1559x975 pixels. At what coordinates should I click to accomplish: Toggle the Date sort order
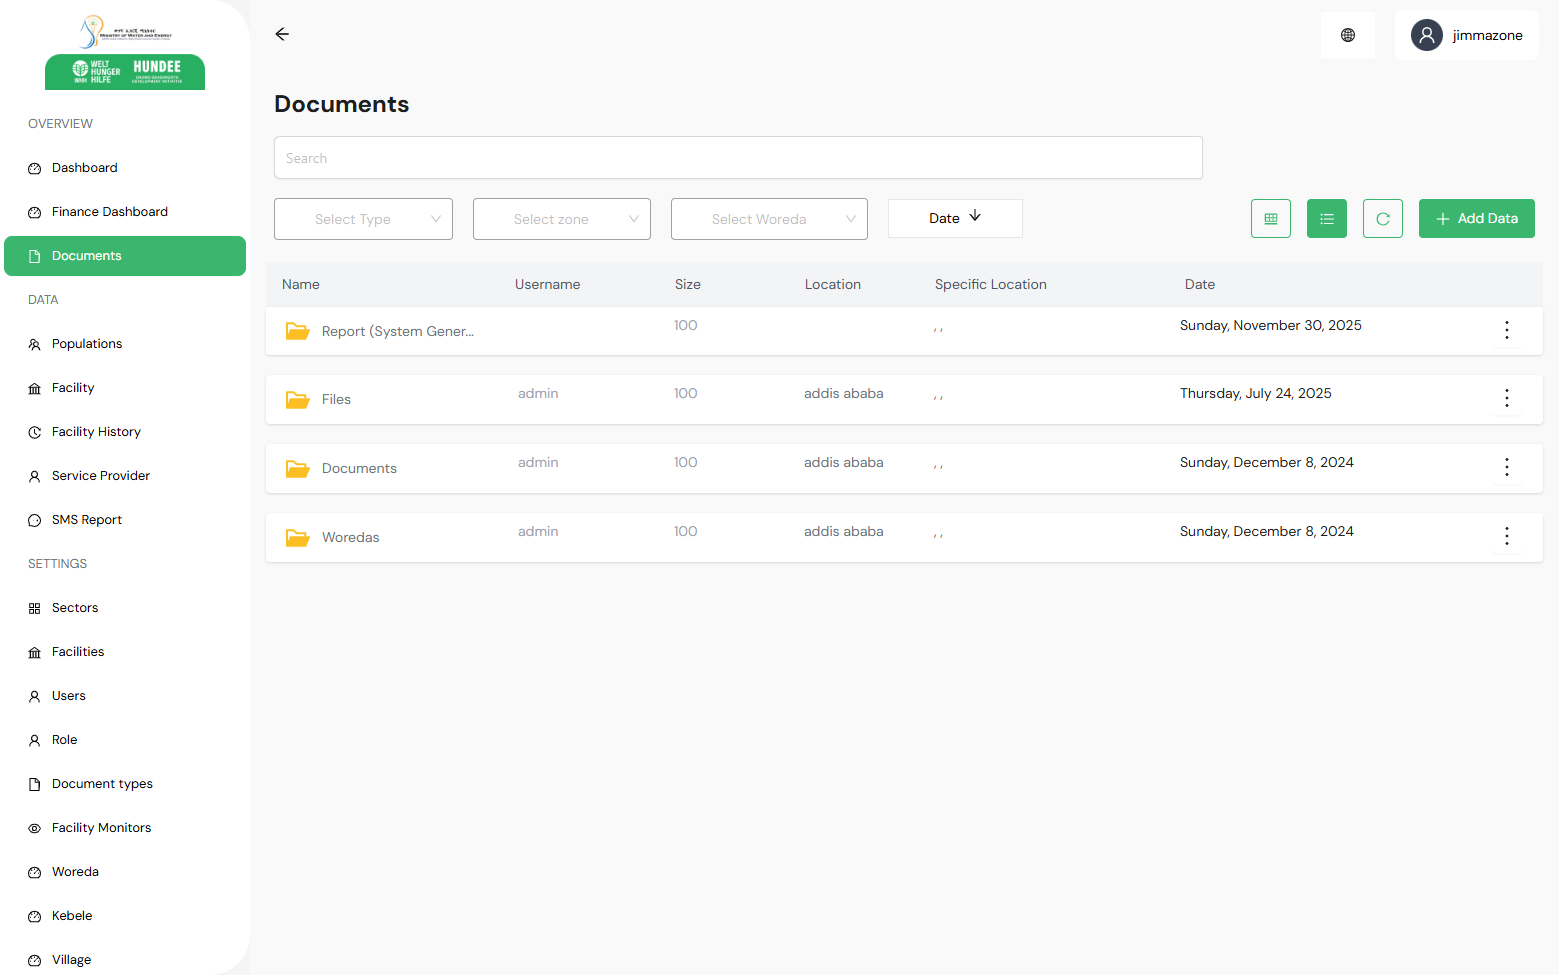click(x=954, y=218)
